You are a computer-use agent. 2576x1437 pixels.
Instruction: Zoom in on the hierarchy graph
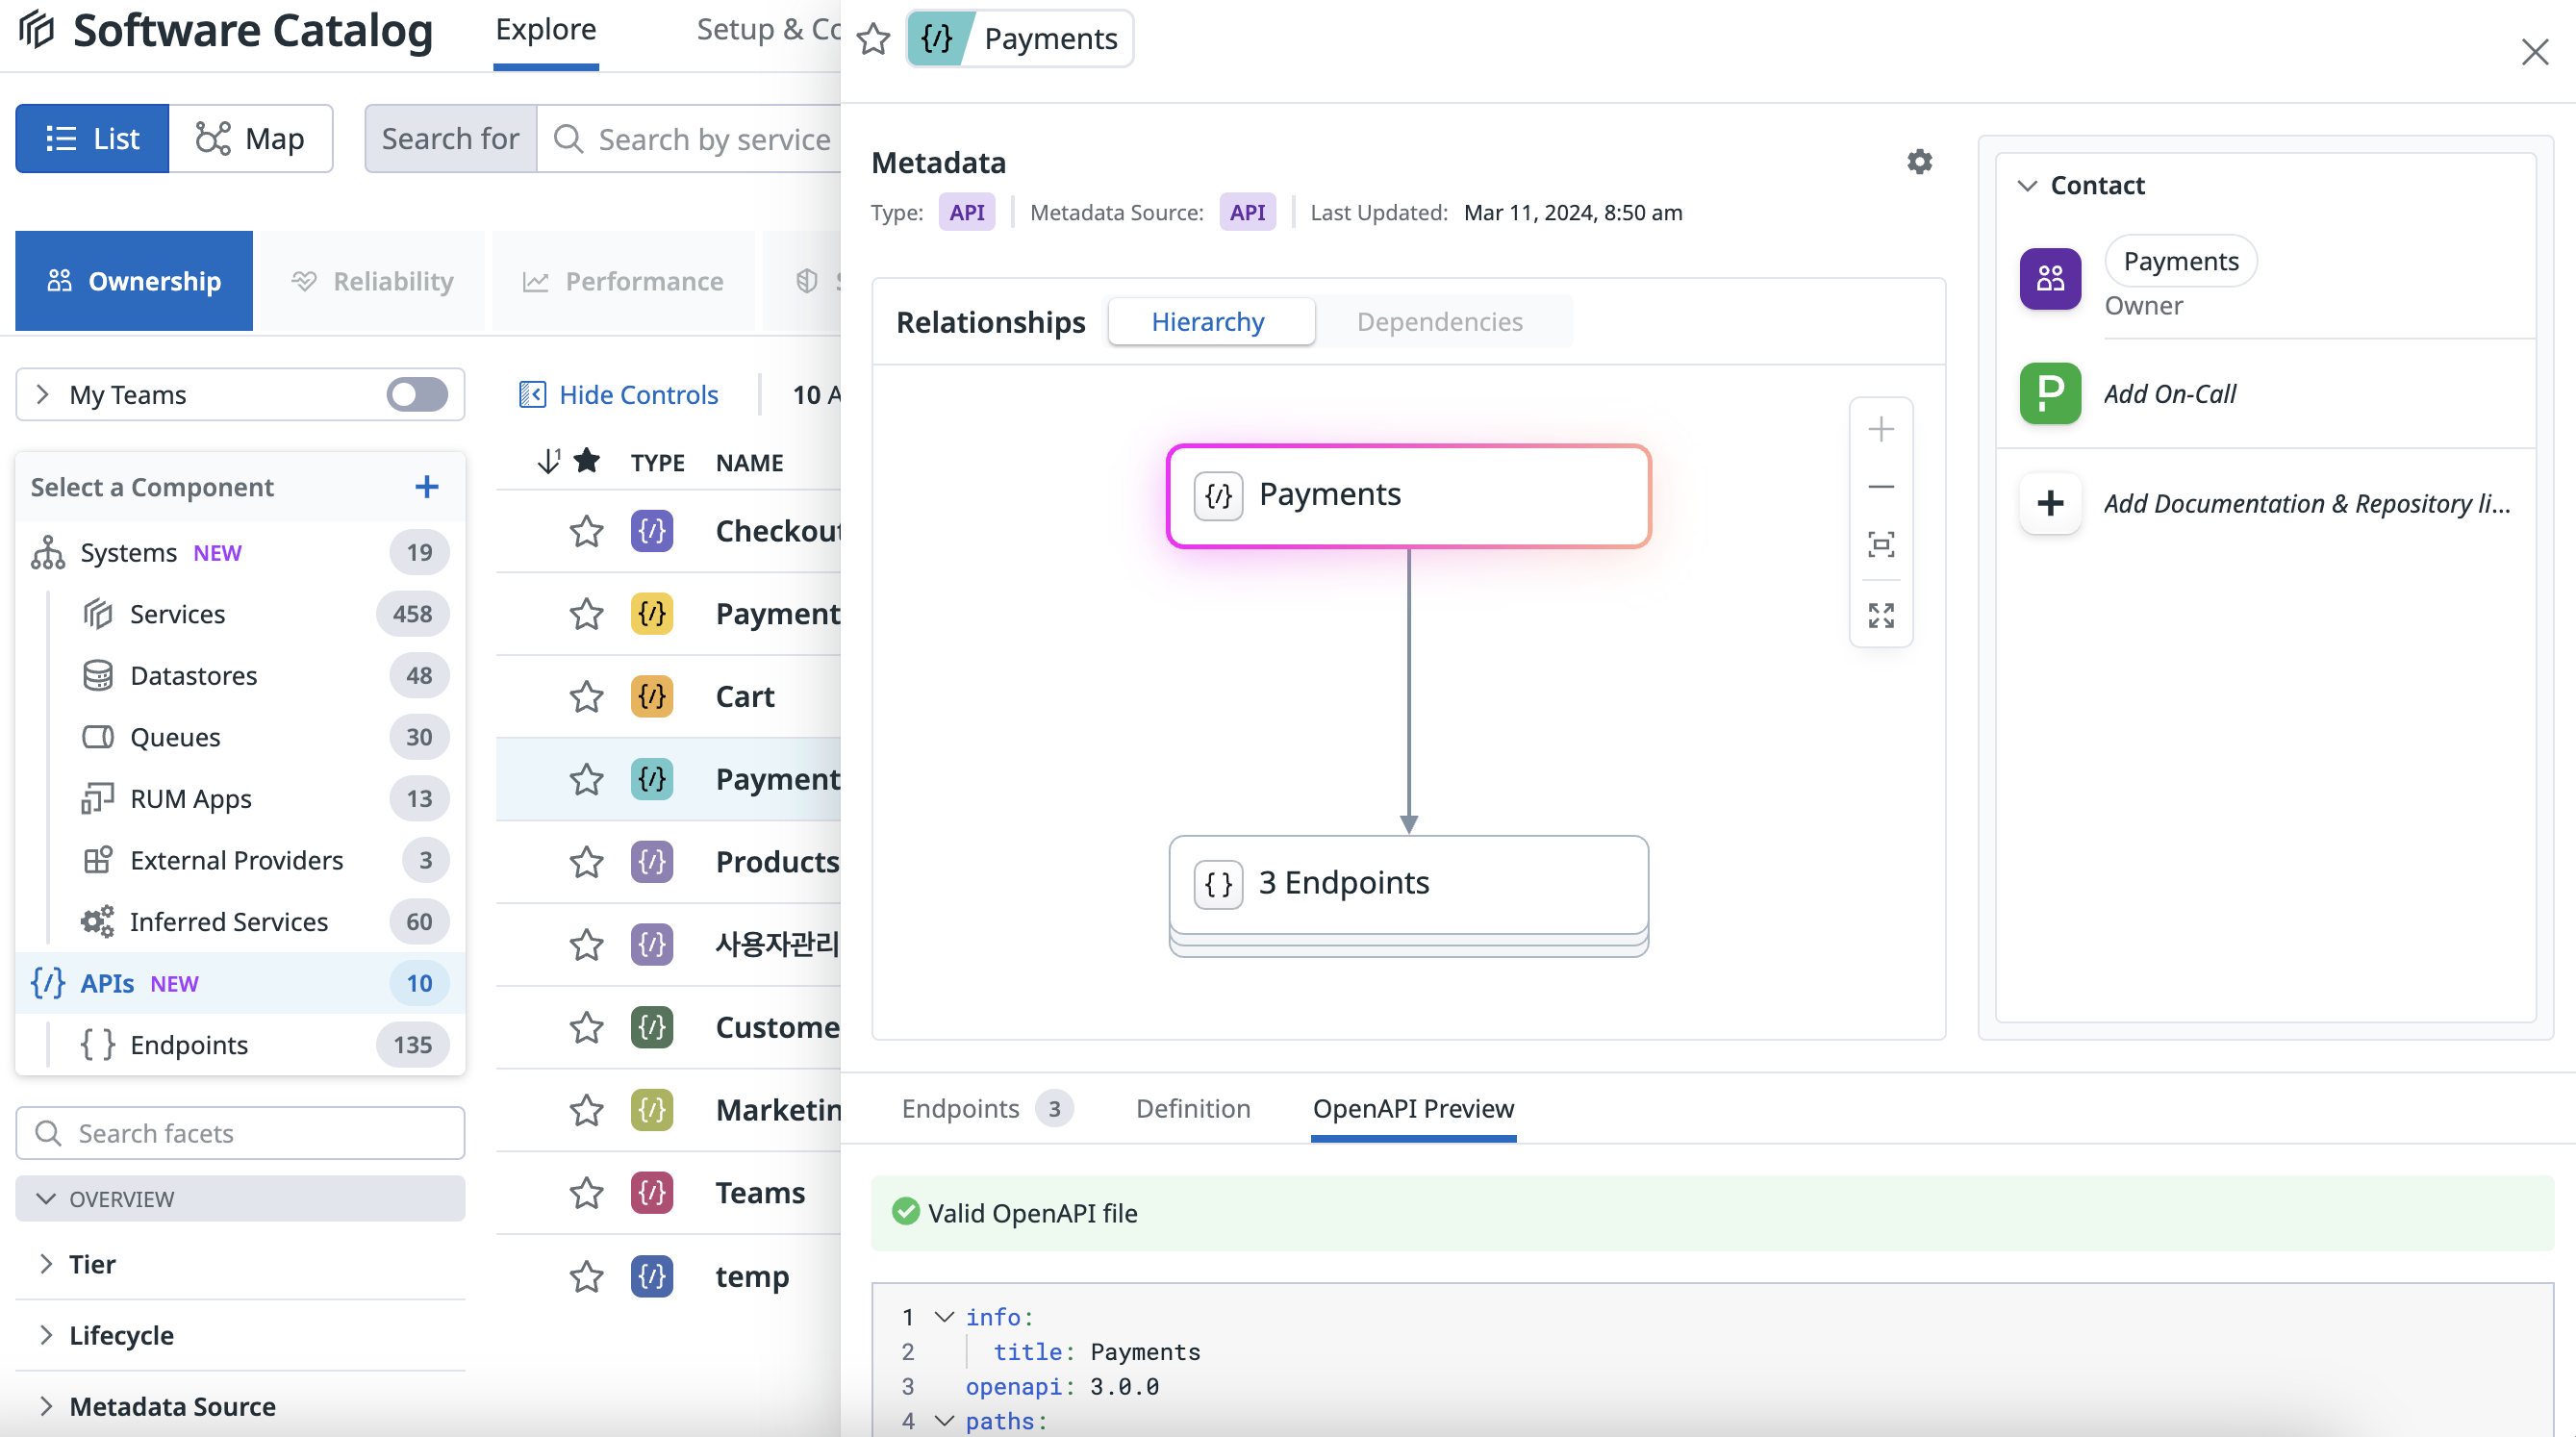click(x=1881, y=430)
